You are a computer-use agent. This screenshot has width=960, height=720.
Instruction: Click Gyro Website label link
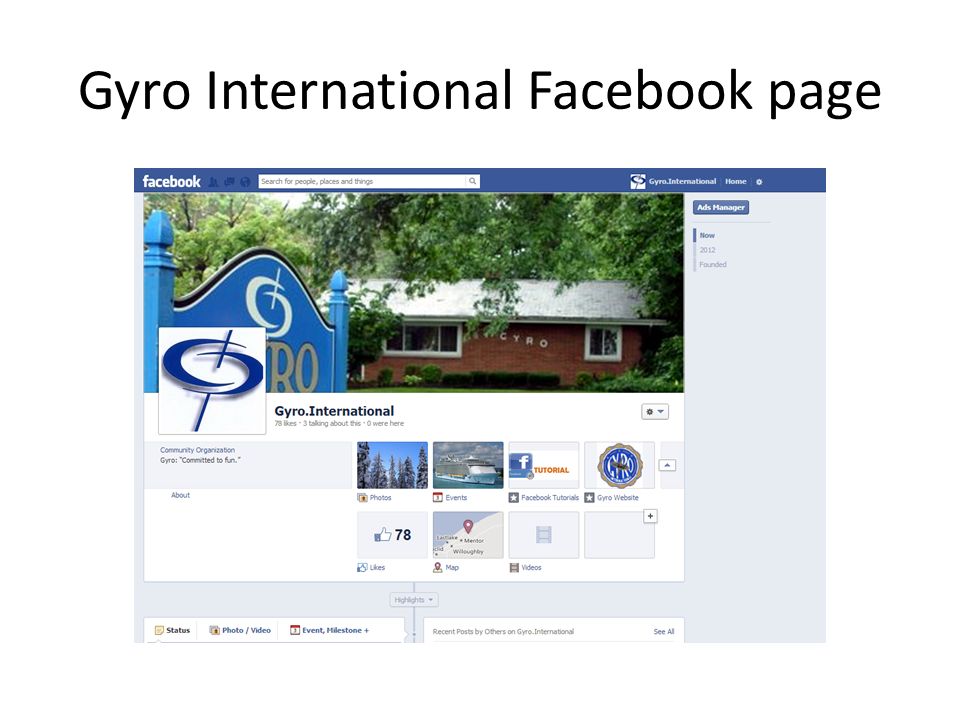(x=618, y=498)
